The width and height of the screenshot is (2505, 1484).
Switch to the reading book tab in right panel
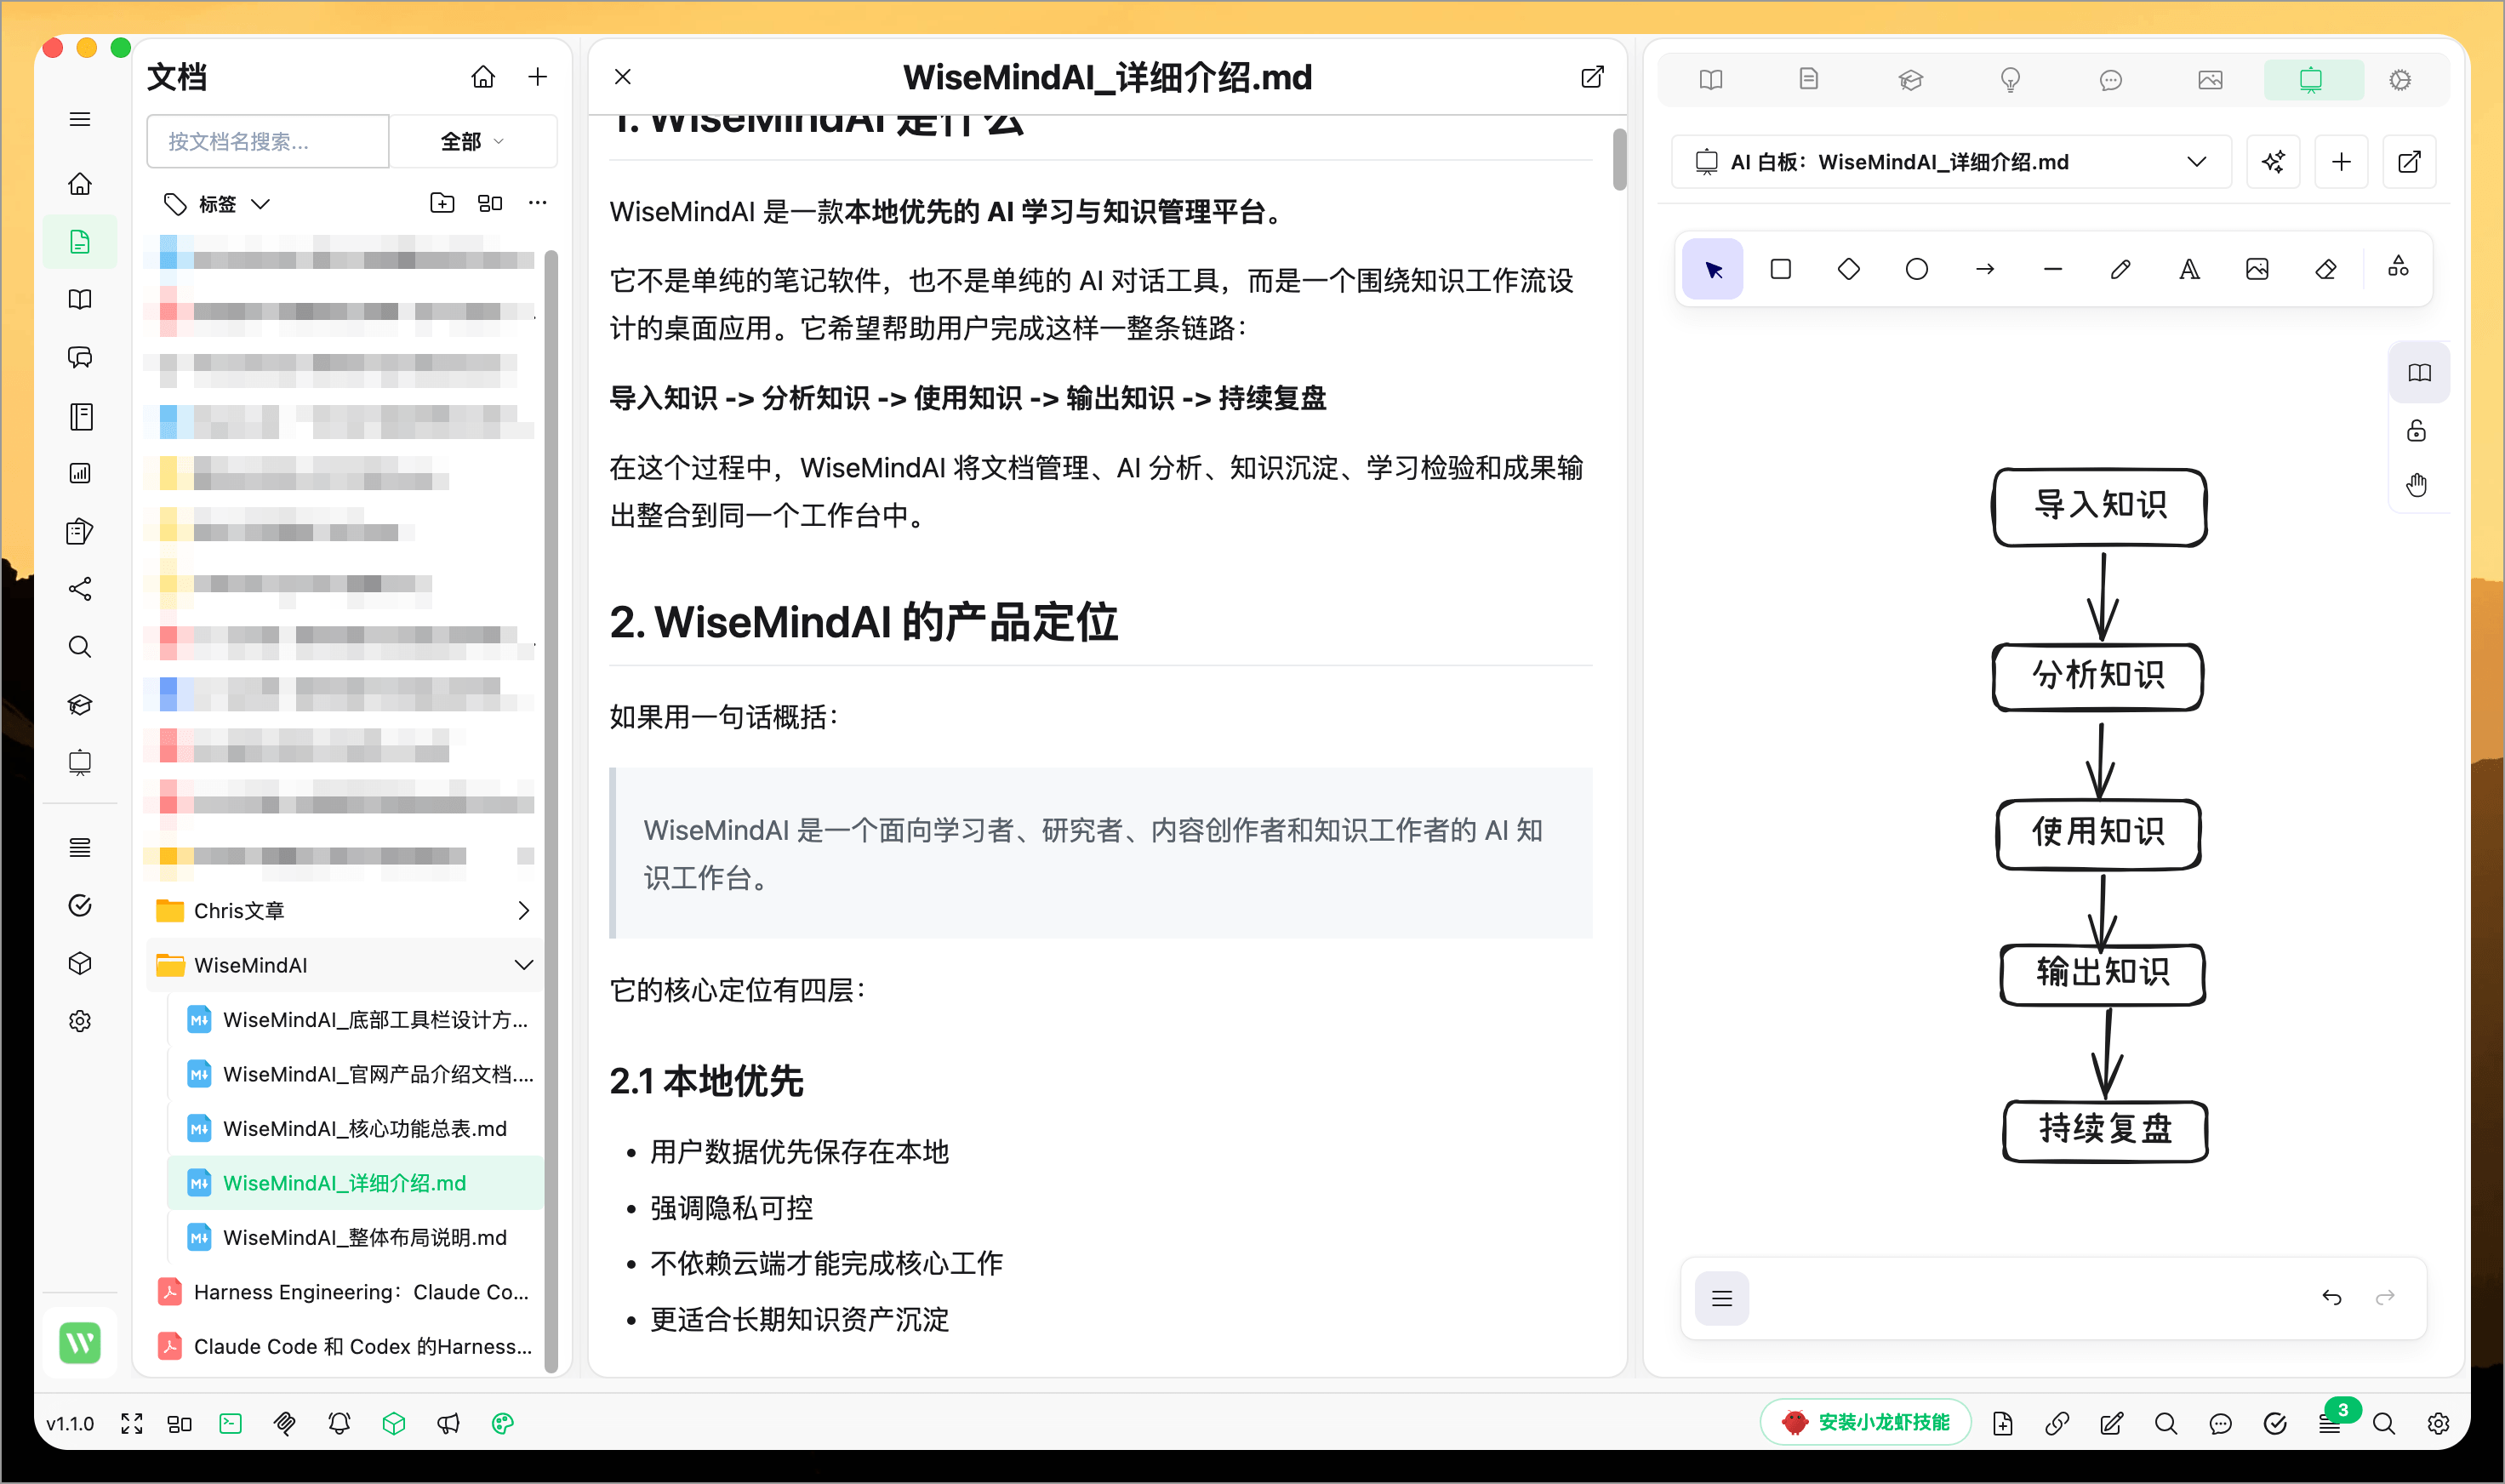1711,80
